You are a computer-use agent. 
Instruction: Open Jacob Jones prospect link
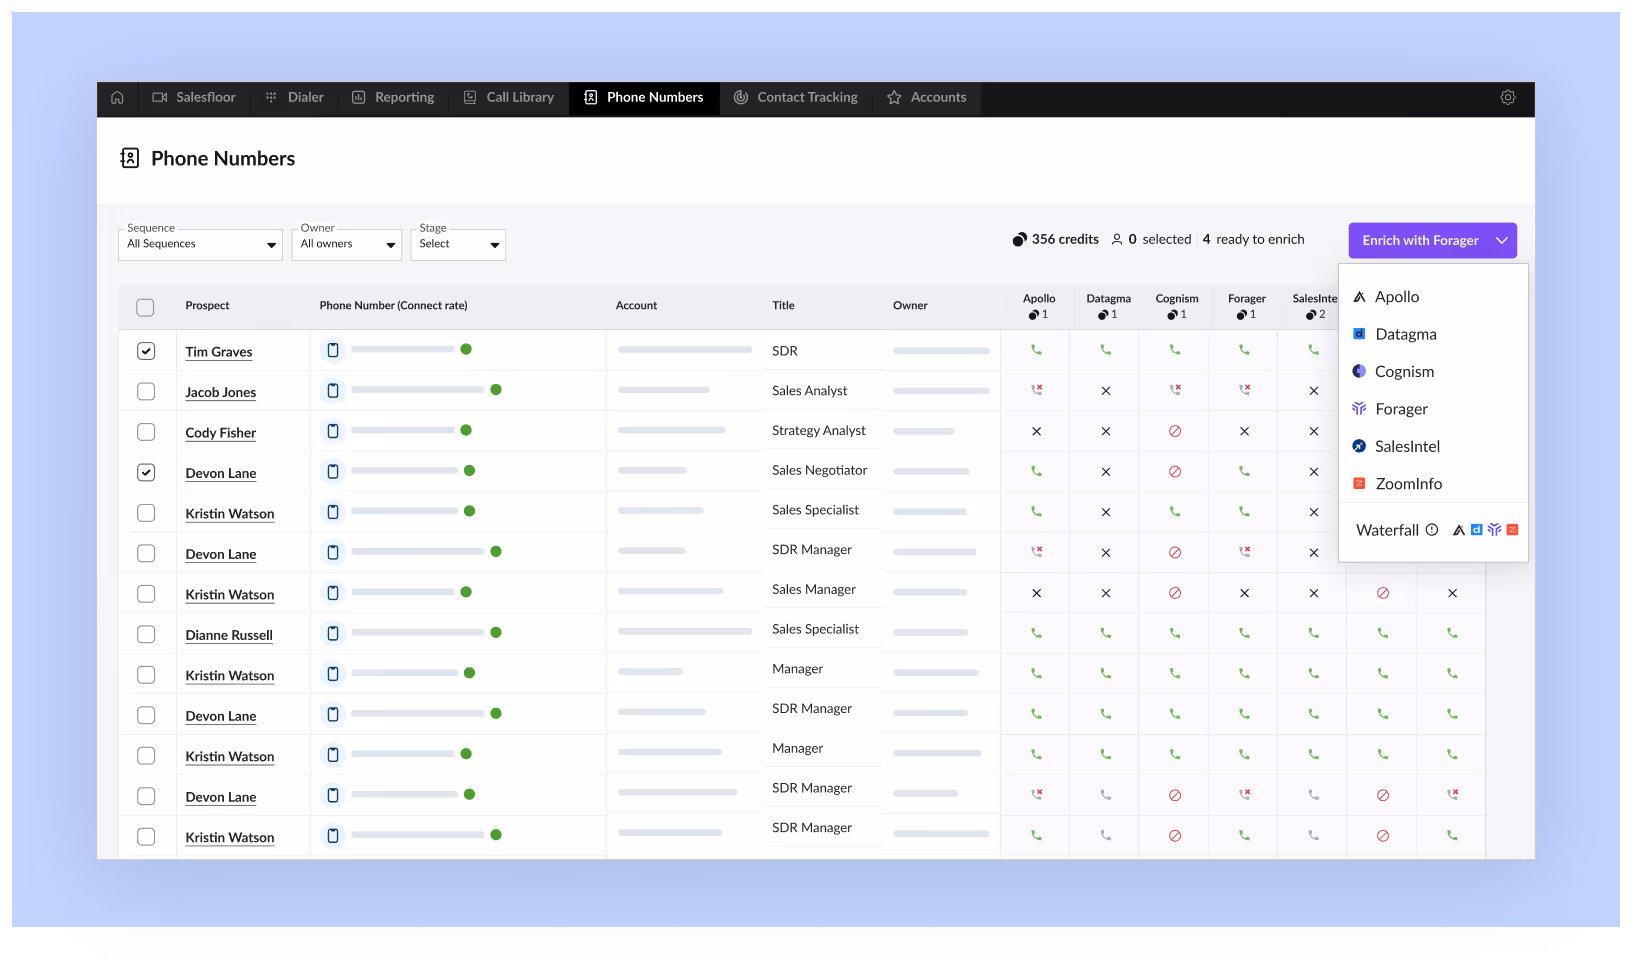[221, 392]
